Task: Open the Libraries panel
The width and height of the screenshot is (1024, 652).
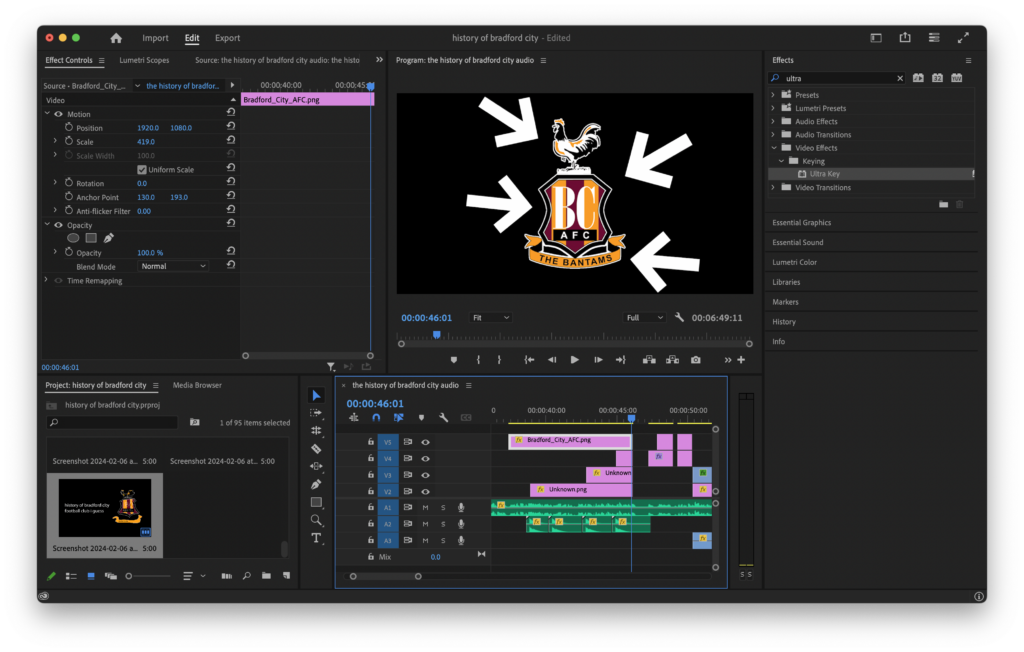Action: [x=786, y=282]
